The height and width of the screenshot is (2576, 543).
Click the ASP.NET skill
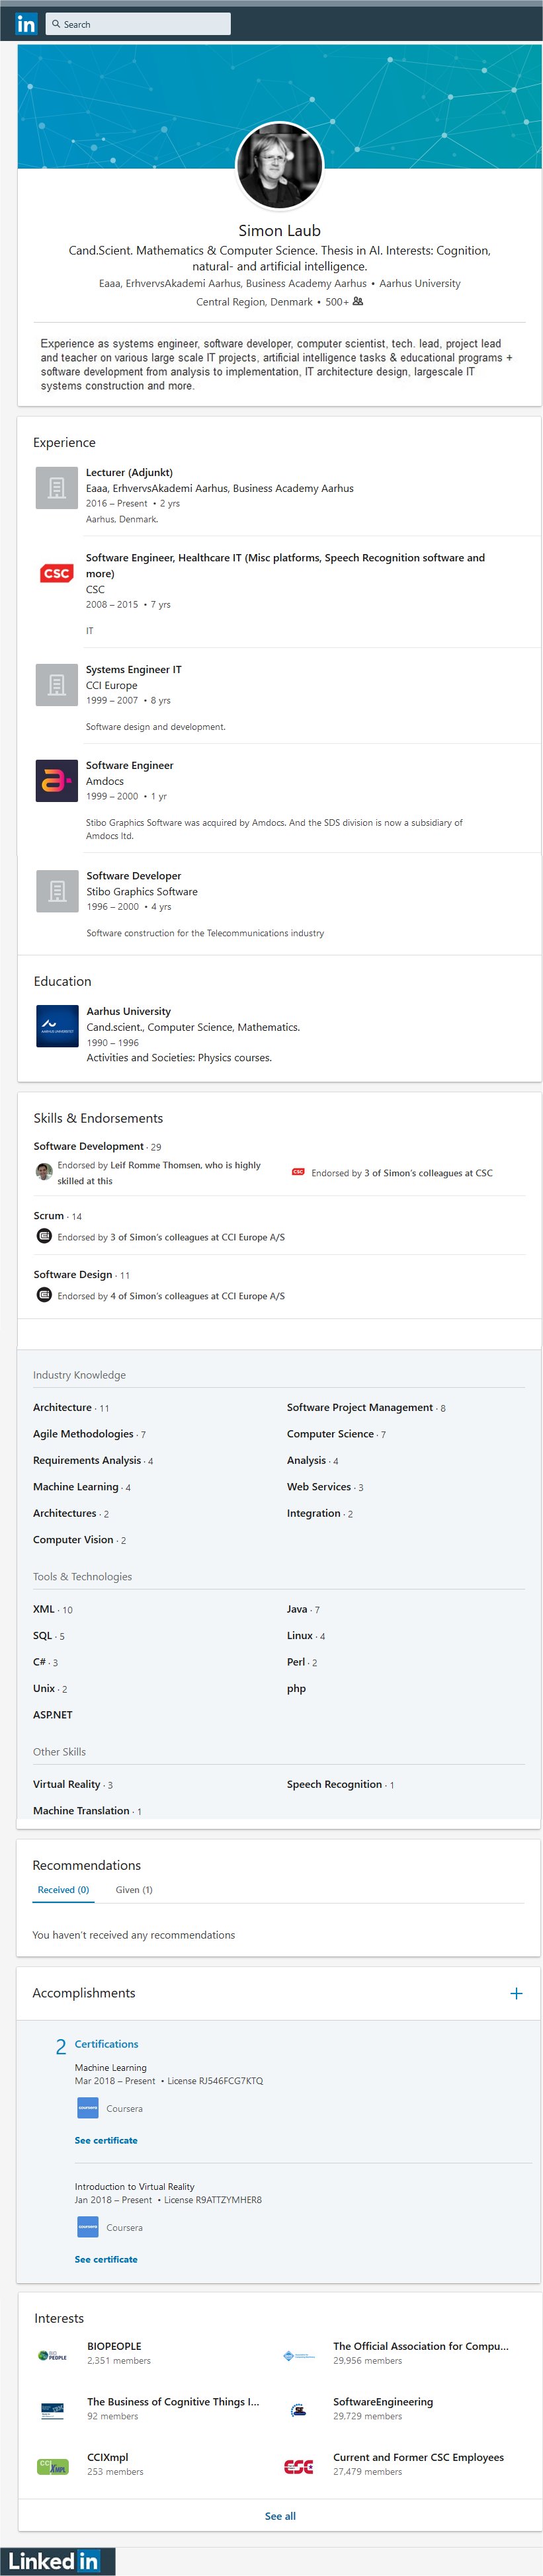pos(53,1715)
